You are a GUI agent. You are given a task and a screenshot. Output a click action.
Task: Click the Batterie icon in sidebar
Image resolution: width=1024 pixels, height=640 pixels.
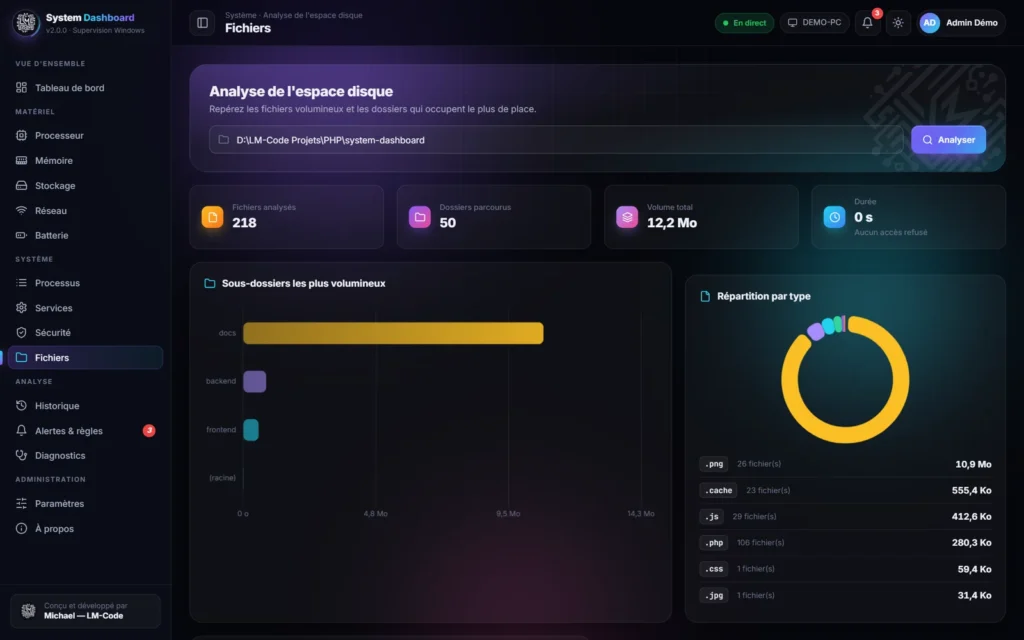pos(22,235)
